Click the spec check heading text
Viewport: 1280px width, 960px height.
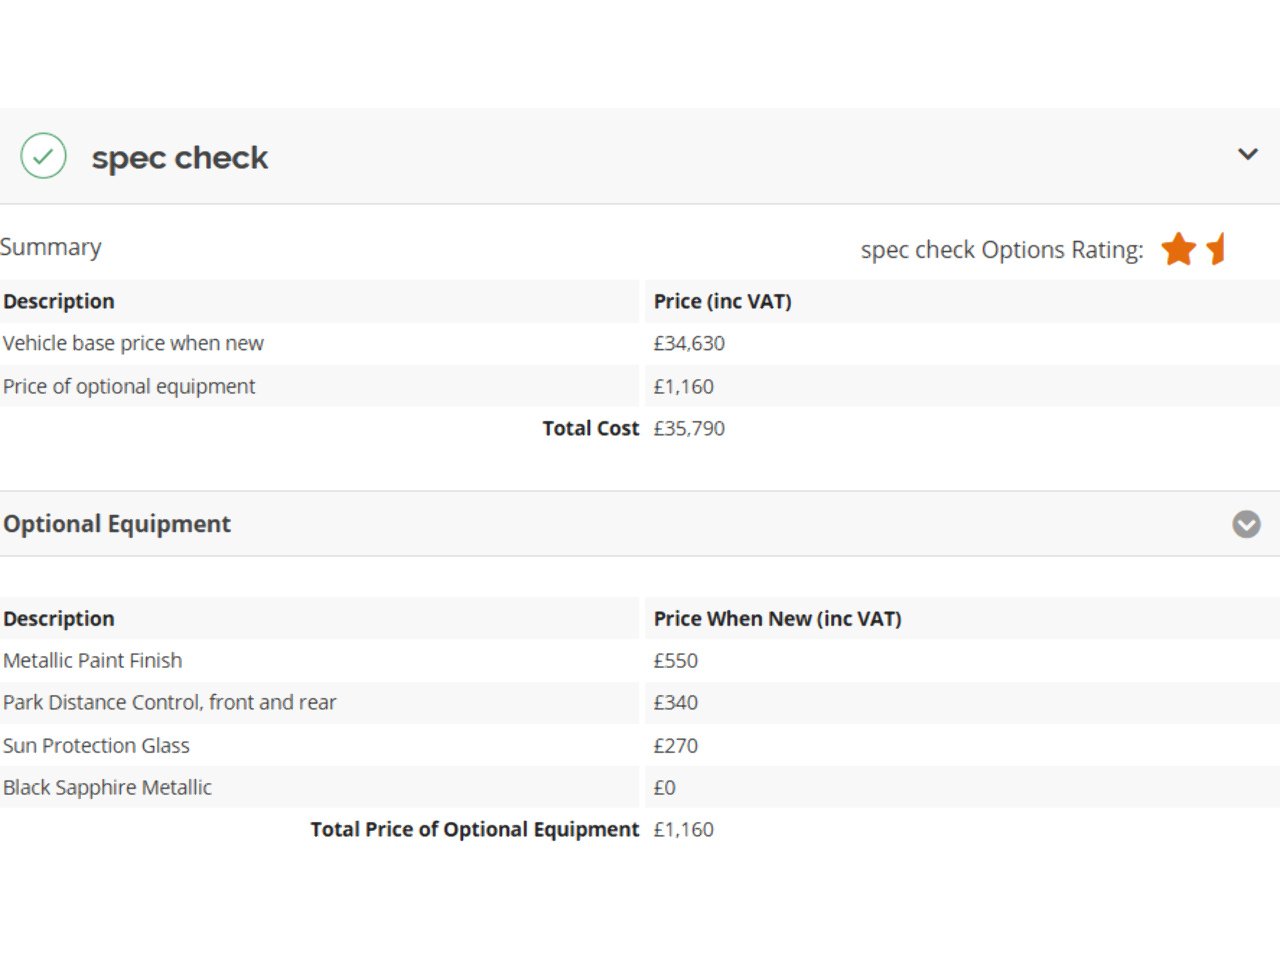click(180, 158)
